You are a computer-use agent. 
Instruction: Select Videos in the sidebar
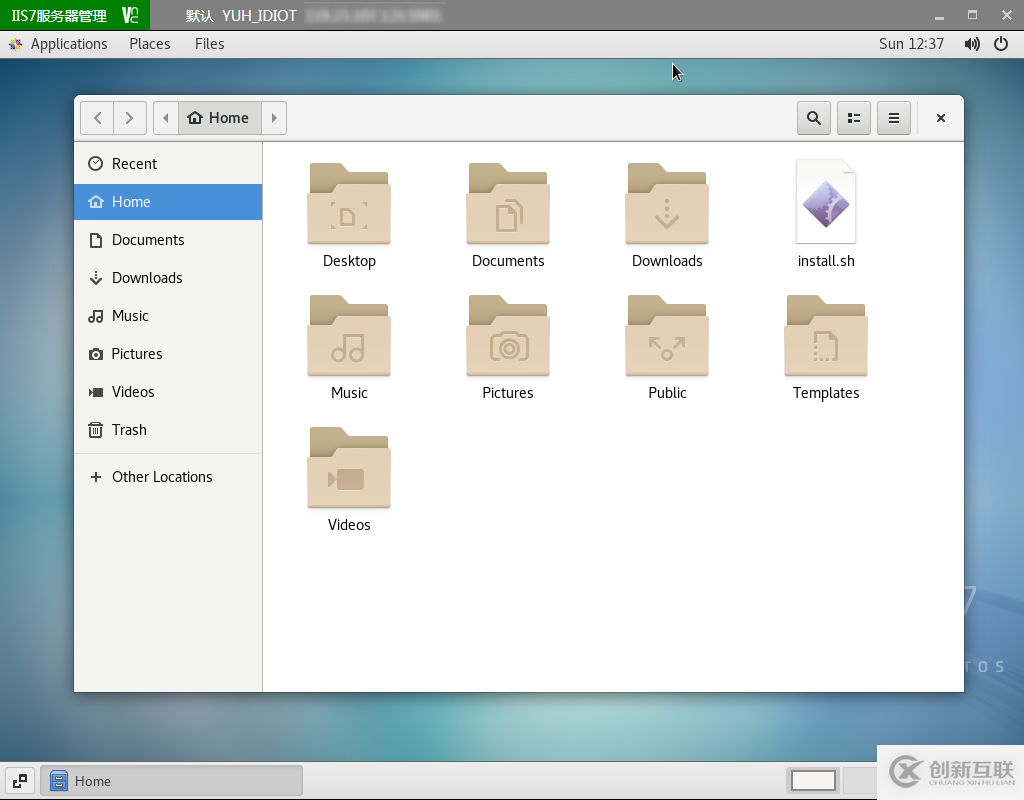(x=168, y=392)
